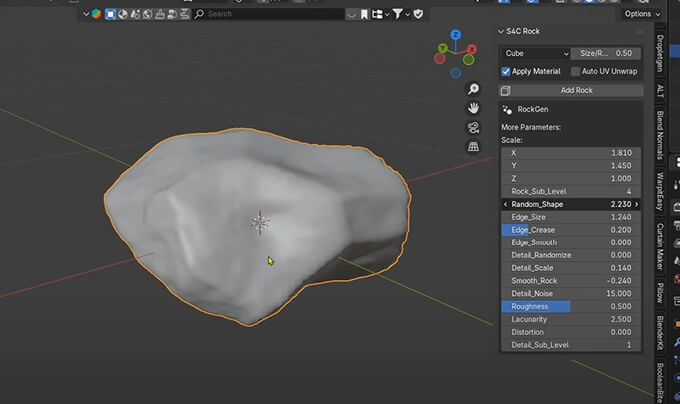Switch perspective/orthographic with grid icon
This screenshot has height=404, width=680.
pos(473,146)
